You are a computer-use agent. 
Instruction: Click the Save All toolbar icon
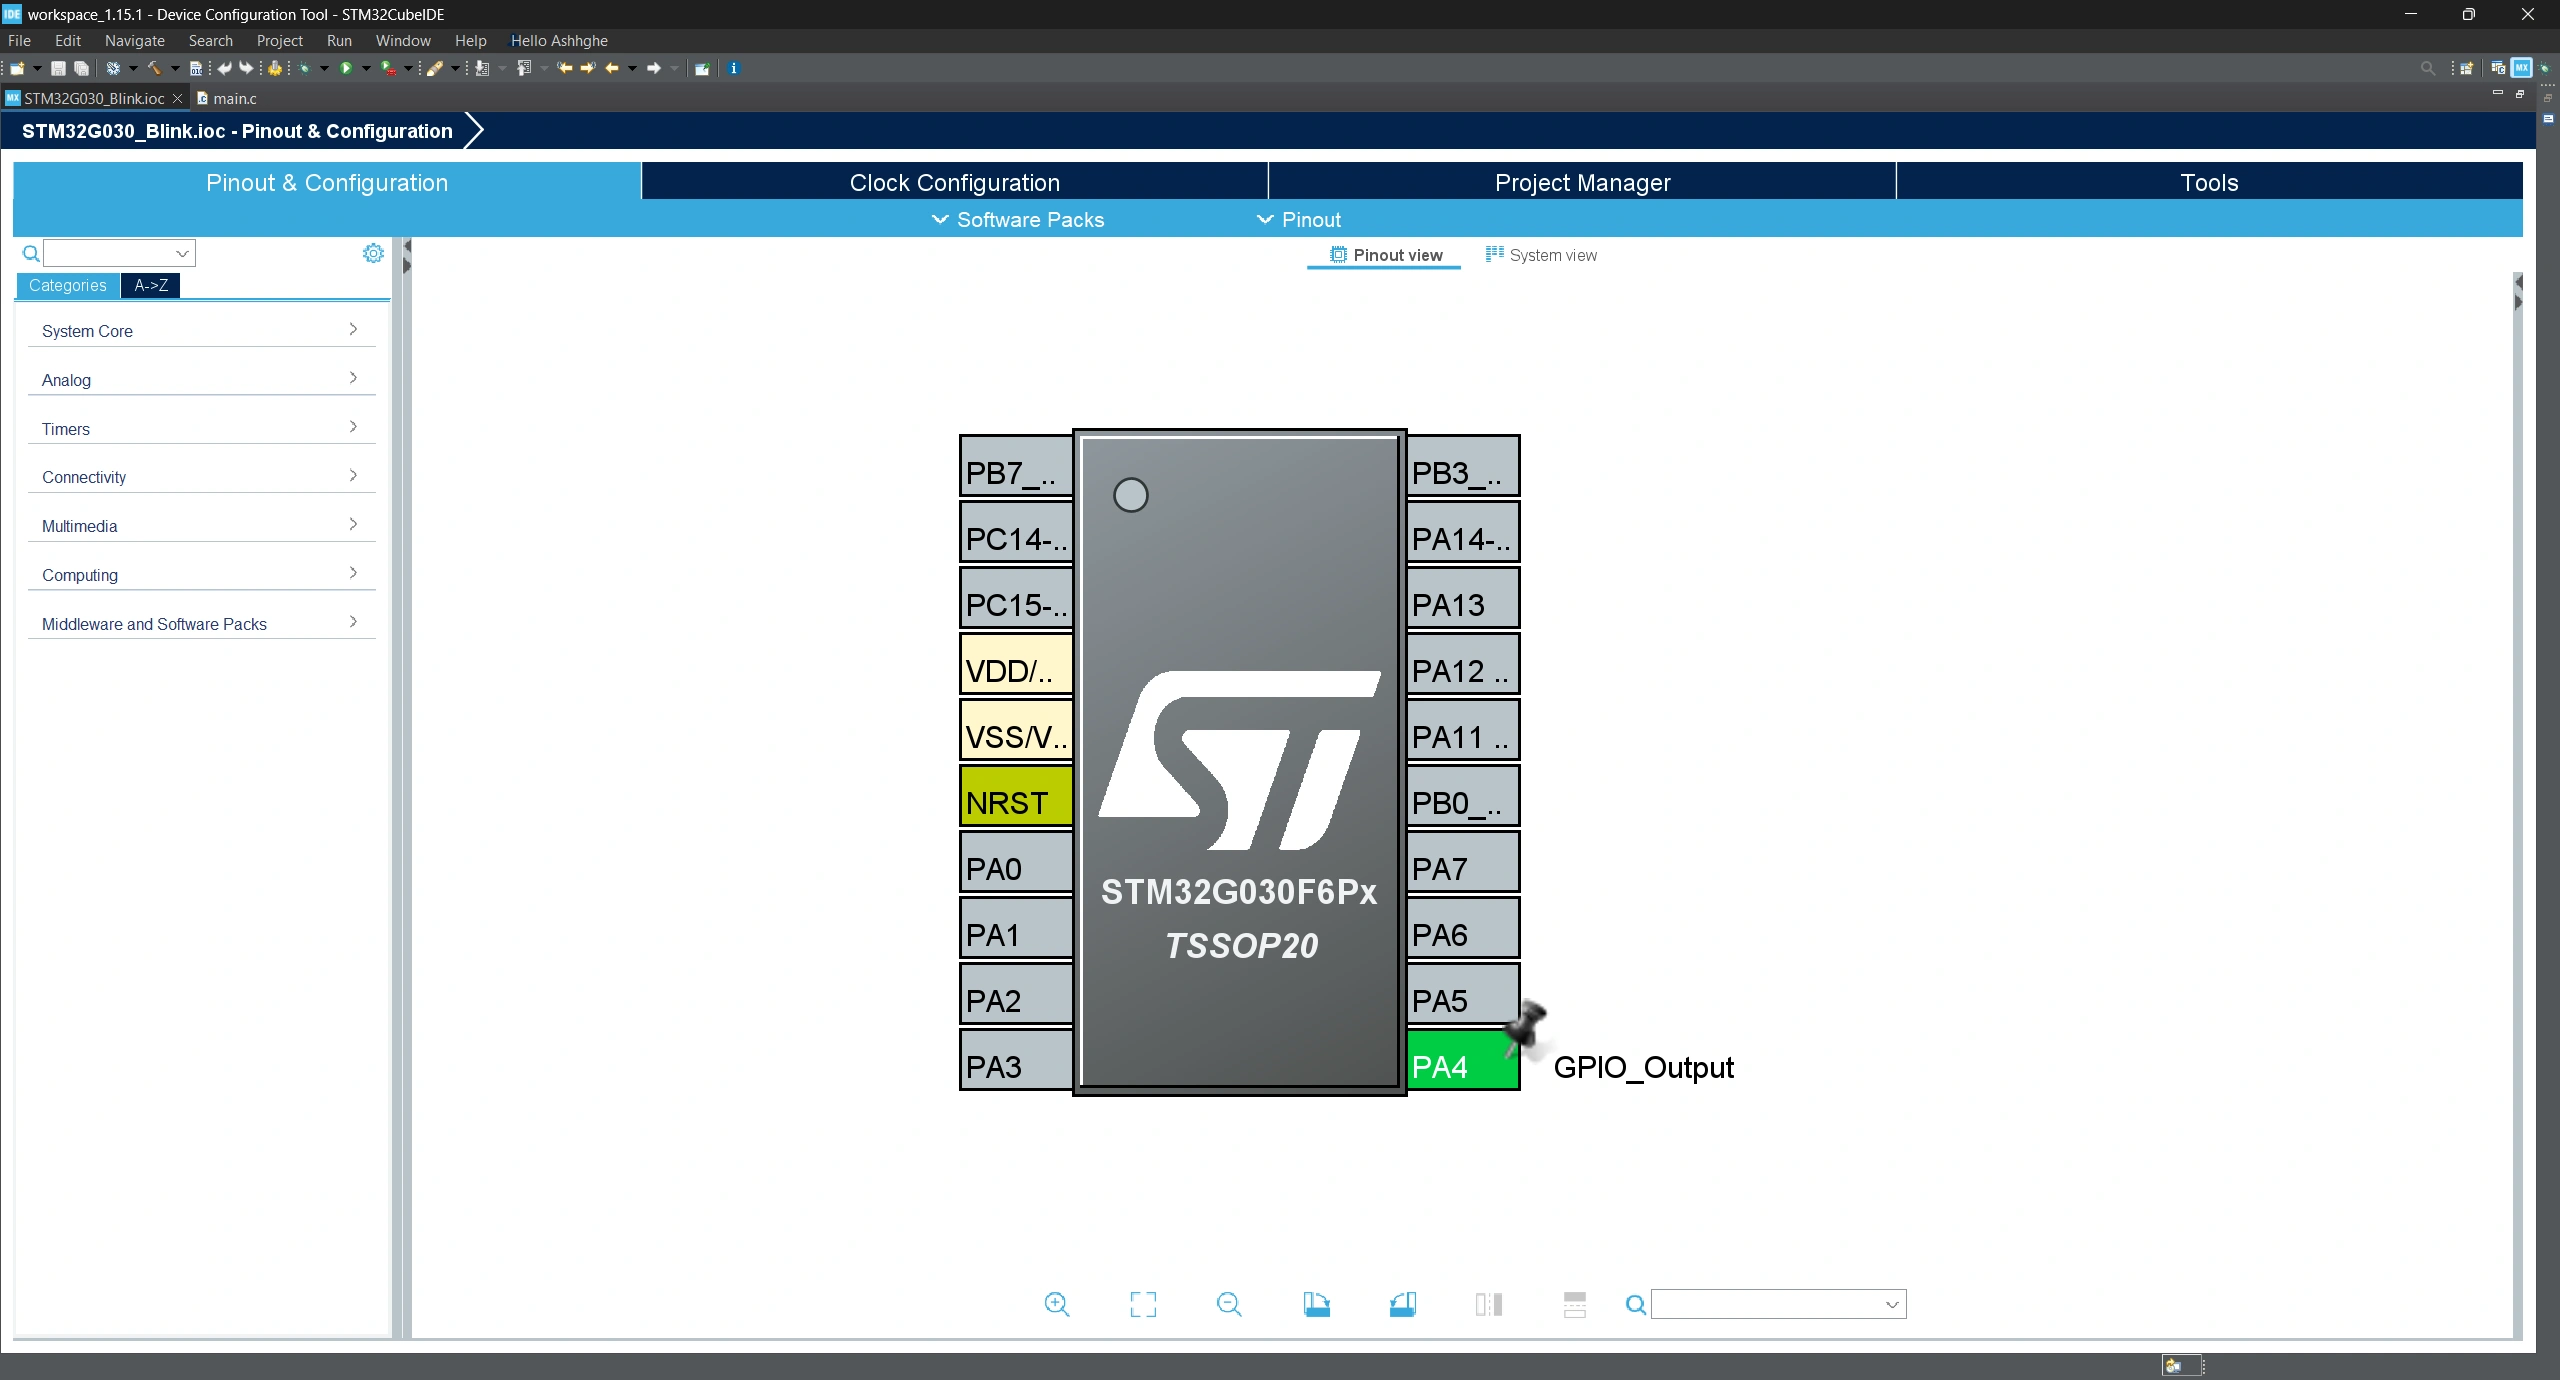click(82, 68)
